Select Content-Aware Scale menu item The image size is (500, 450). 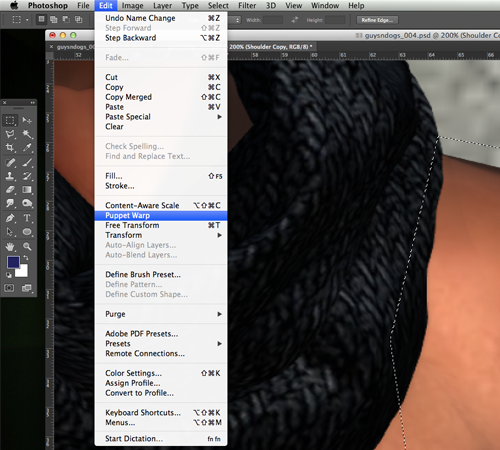click(x=161, y=205)
